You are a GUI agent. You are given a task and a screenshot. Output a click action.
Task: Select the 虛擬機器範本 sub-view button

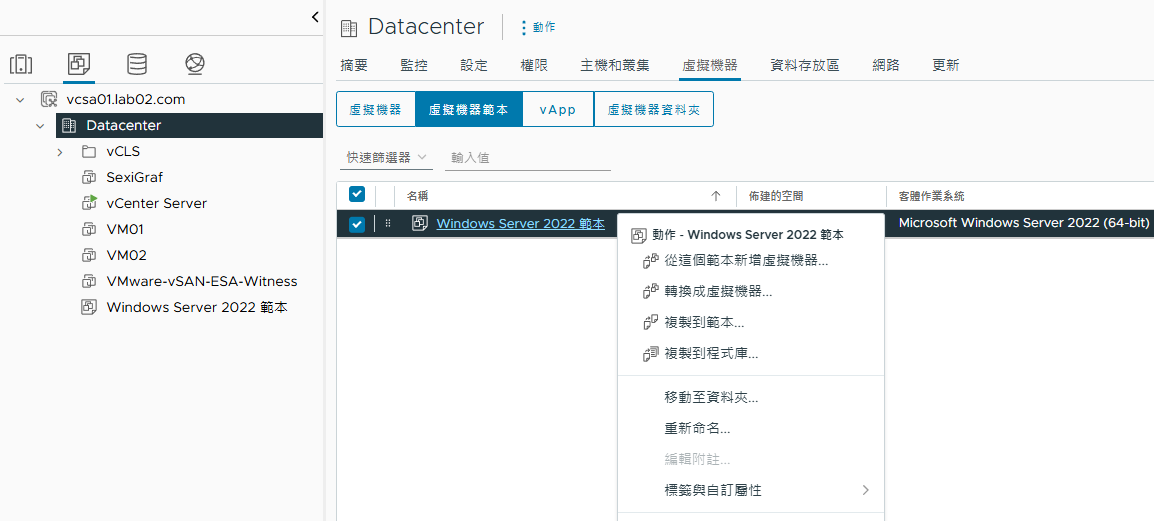pyautogui.click(x=469, y=110)
